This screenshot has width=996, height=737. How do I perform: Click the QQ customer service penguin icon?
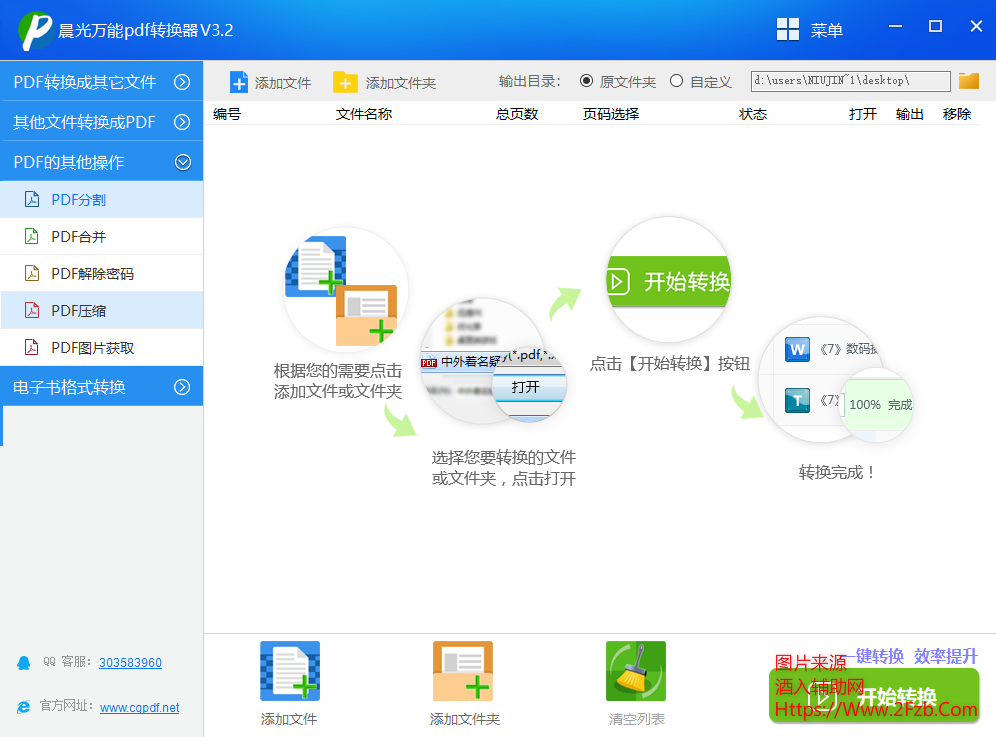23,662
